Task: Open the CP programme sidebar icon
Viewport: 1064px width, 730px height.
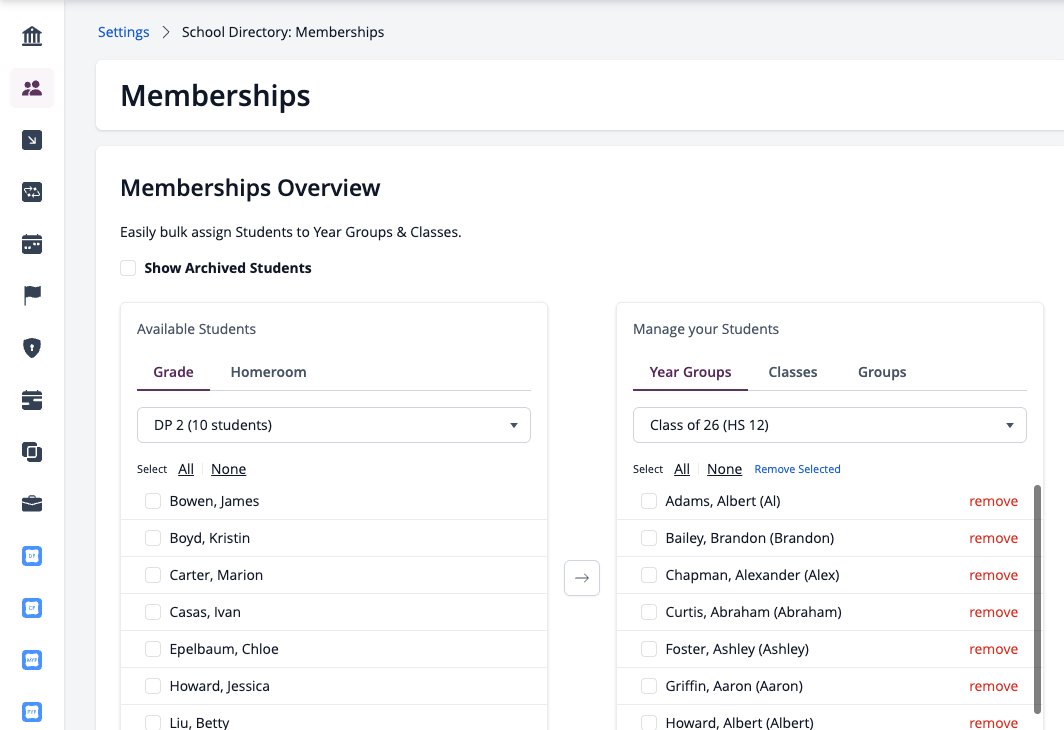Action: [x=32, y=608]
